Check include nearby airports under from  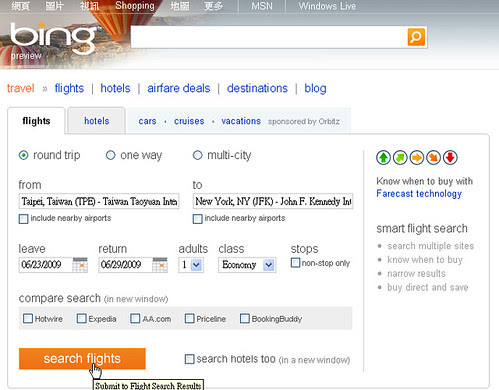coord(23,219)
